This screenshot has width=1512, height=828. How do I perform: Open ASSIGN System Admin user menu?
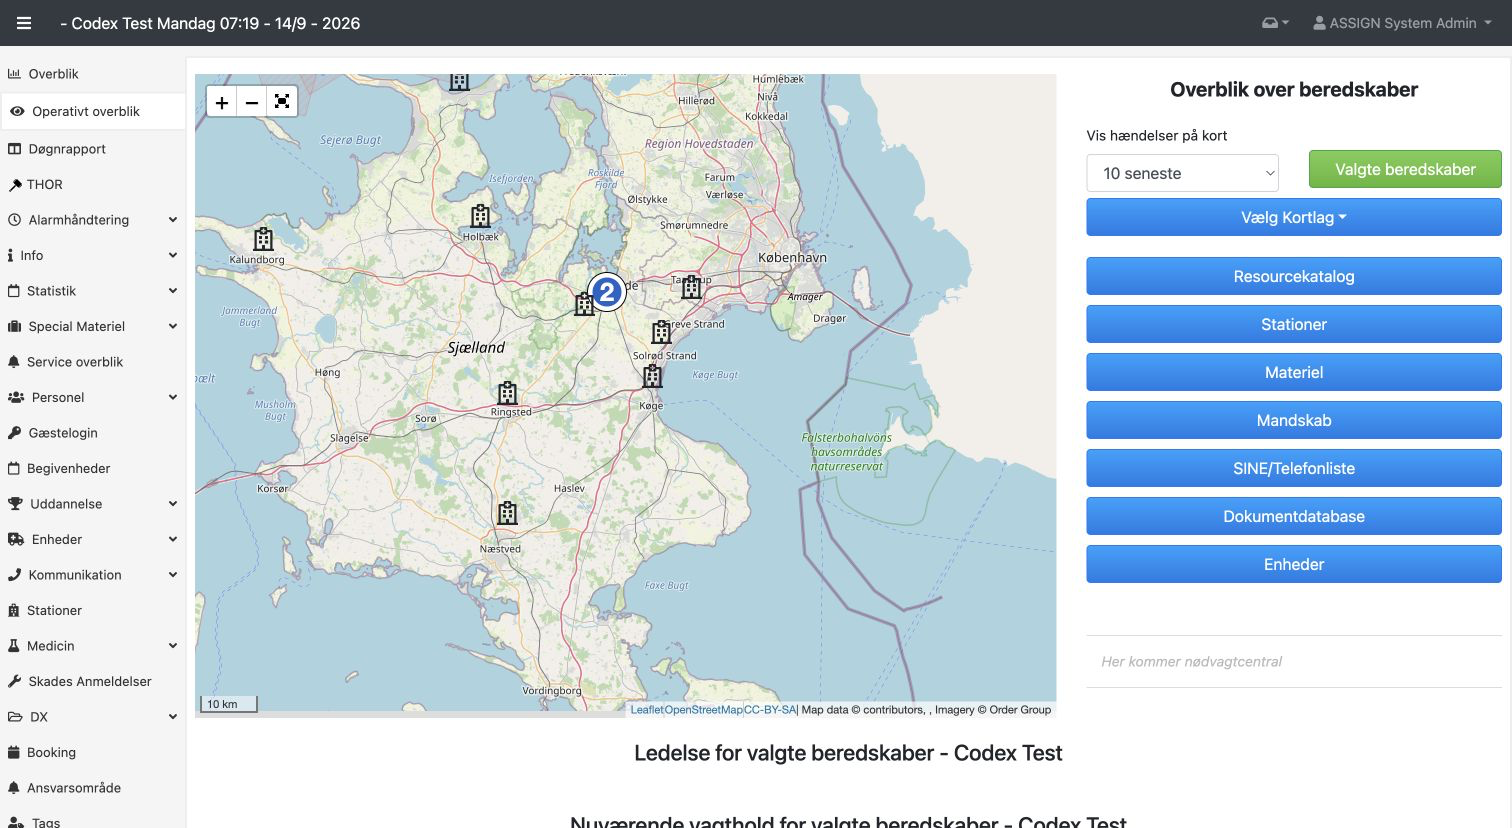1402,23
